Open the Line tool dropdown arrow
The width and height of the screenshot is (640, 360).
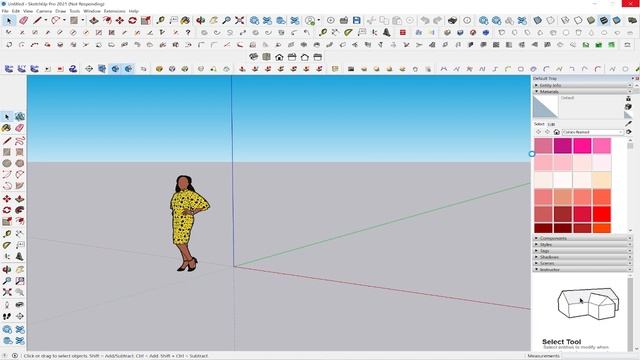click(45, 20)
